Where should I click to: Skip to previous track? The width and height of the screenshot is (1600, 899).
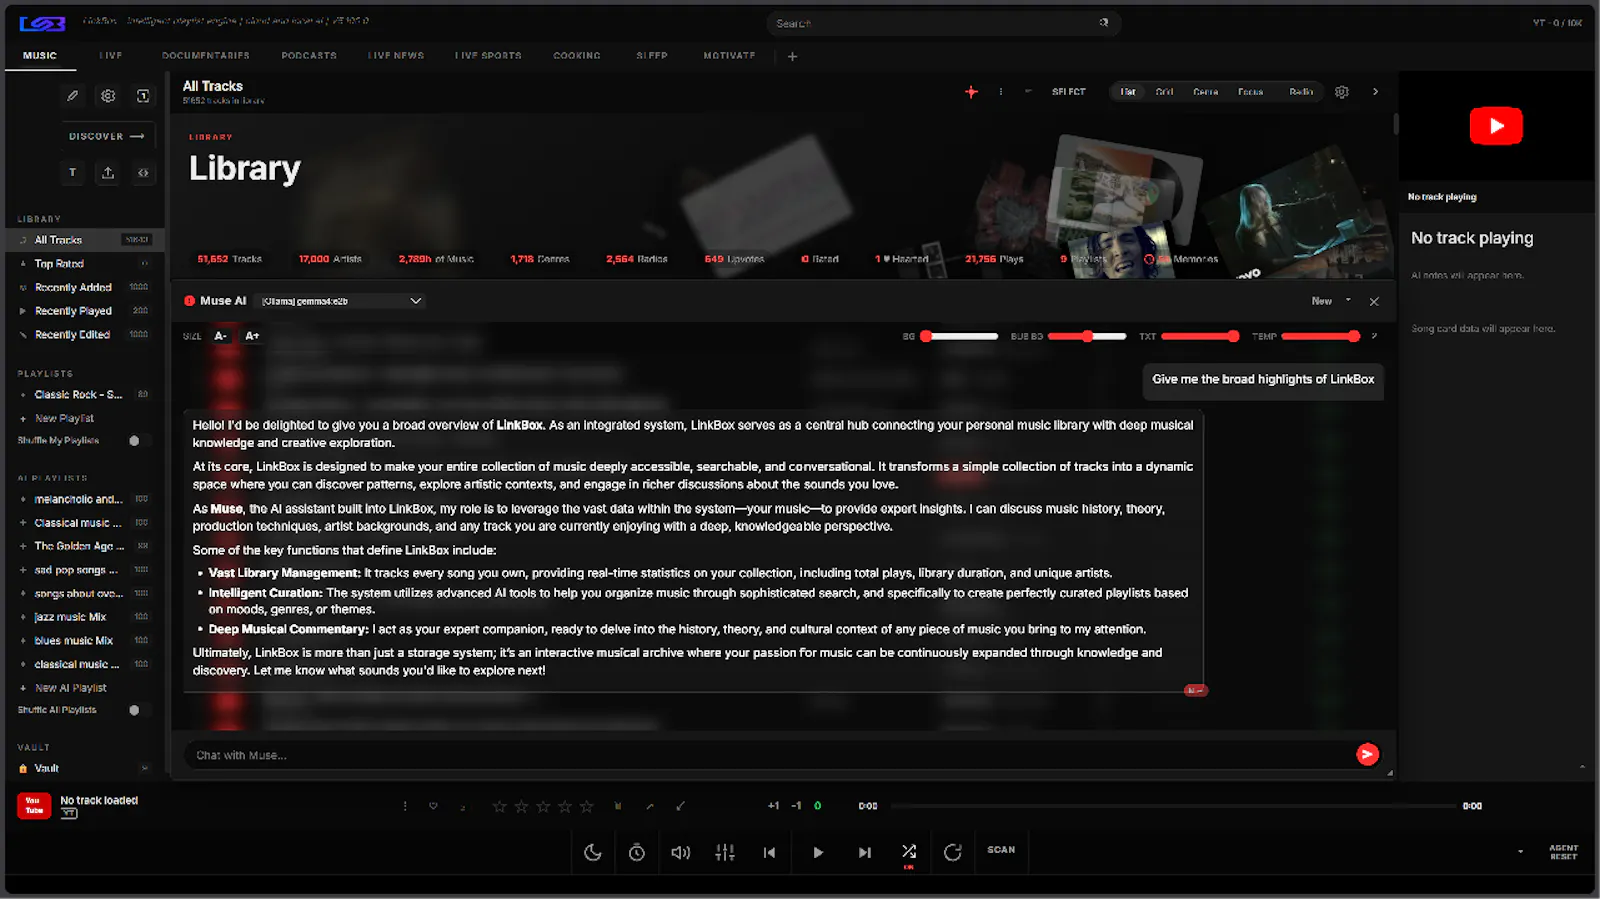pos(769,852)
